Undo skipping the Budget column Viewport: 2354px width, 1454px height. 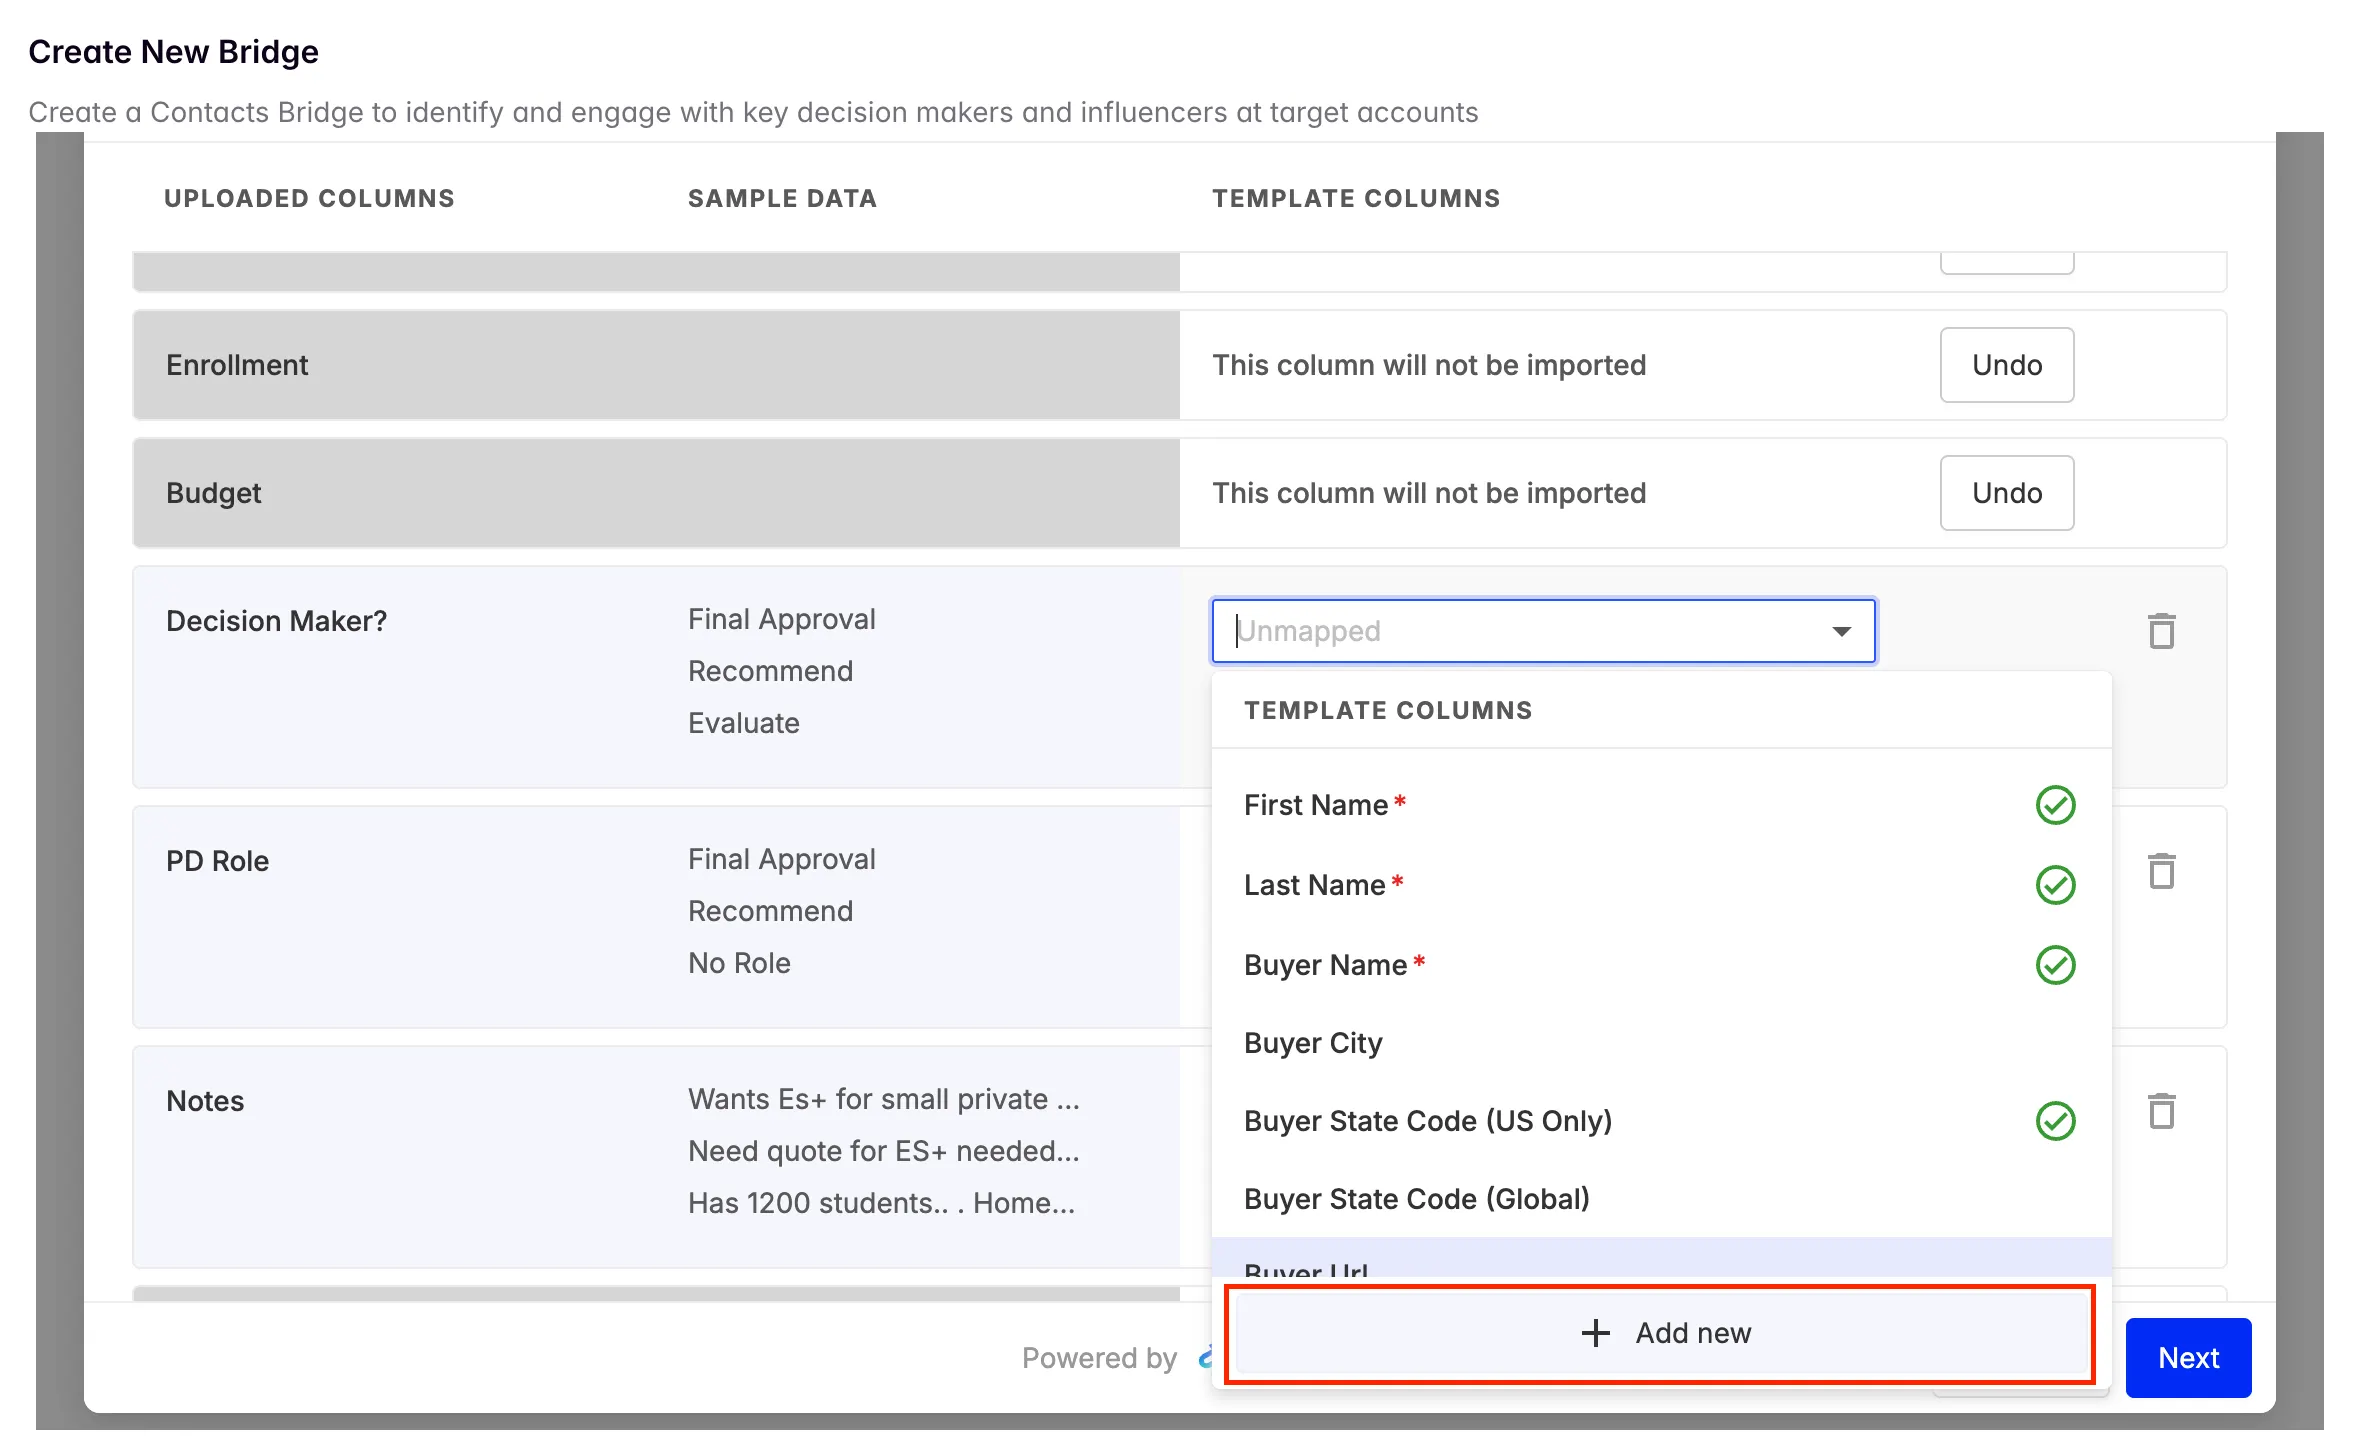2006,493
